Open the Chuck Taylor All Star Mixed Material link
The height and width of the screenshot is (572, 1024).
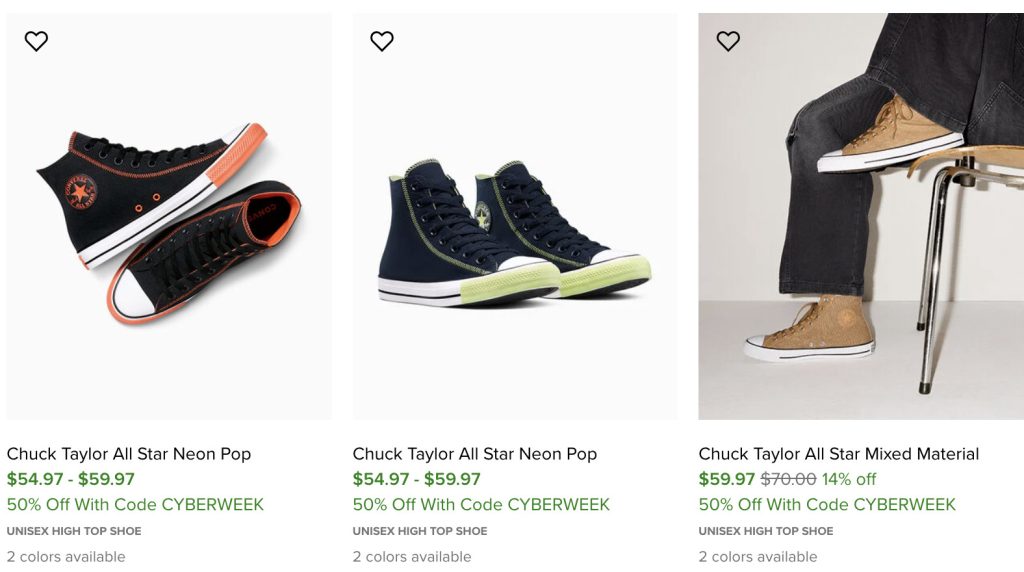pos(839,454)
